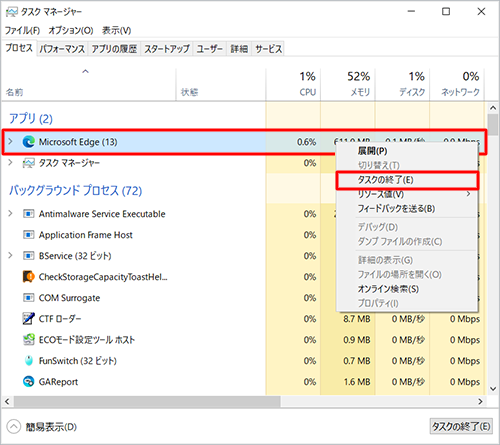
Task: Open the オプション(O) menu
Action: (71, 30)
